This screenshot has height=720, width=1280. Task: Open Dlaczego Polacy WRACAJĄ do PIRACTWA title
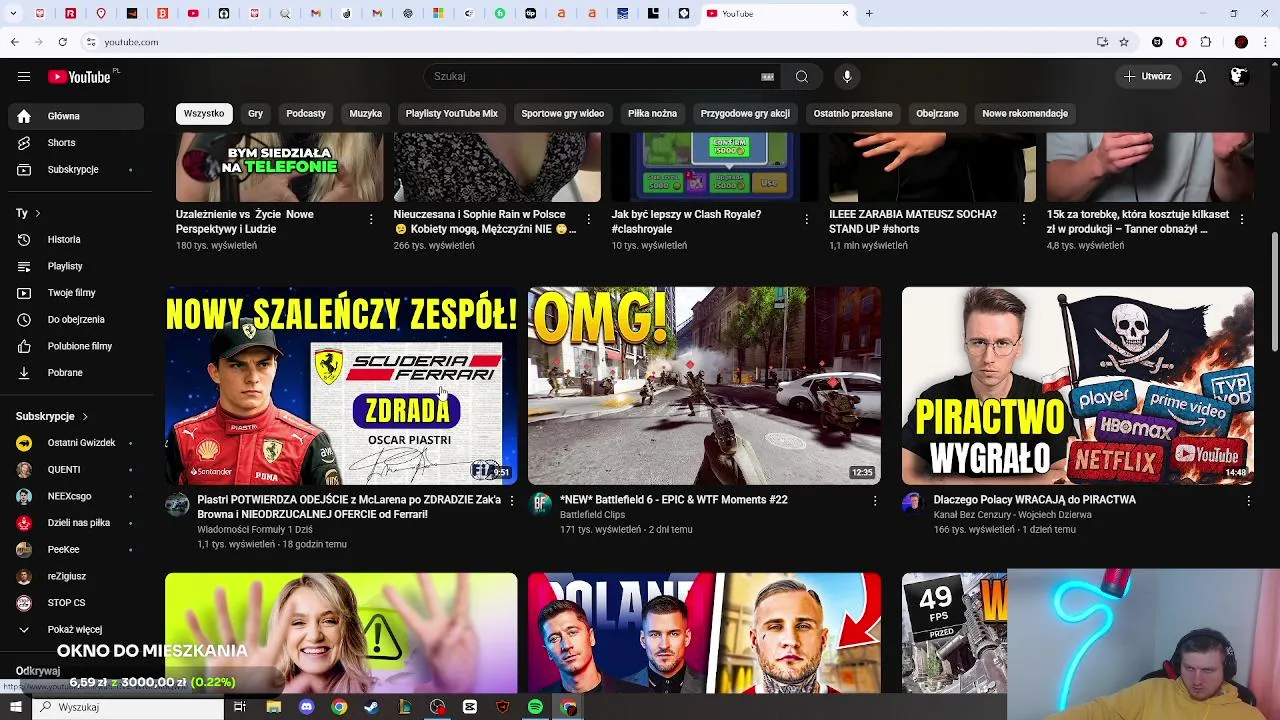[x=1034, y=500]
